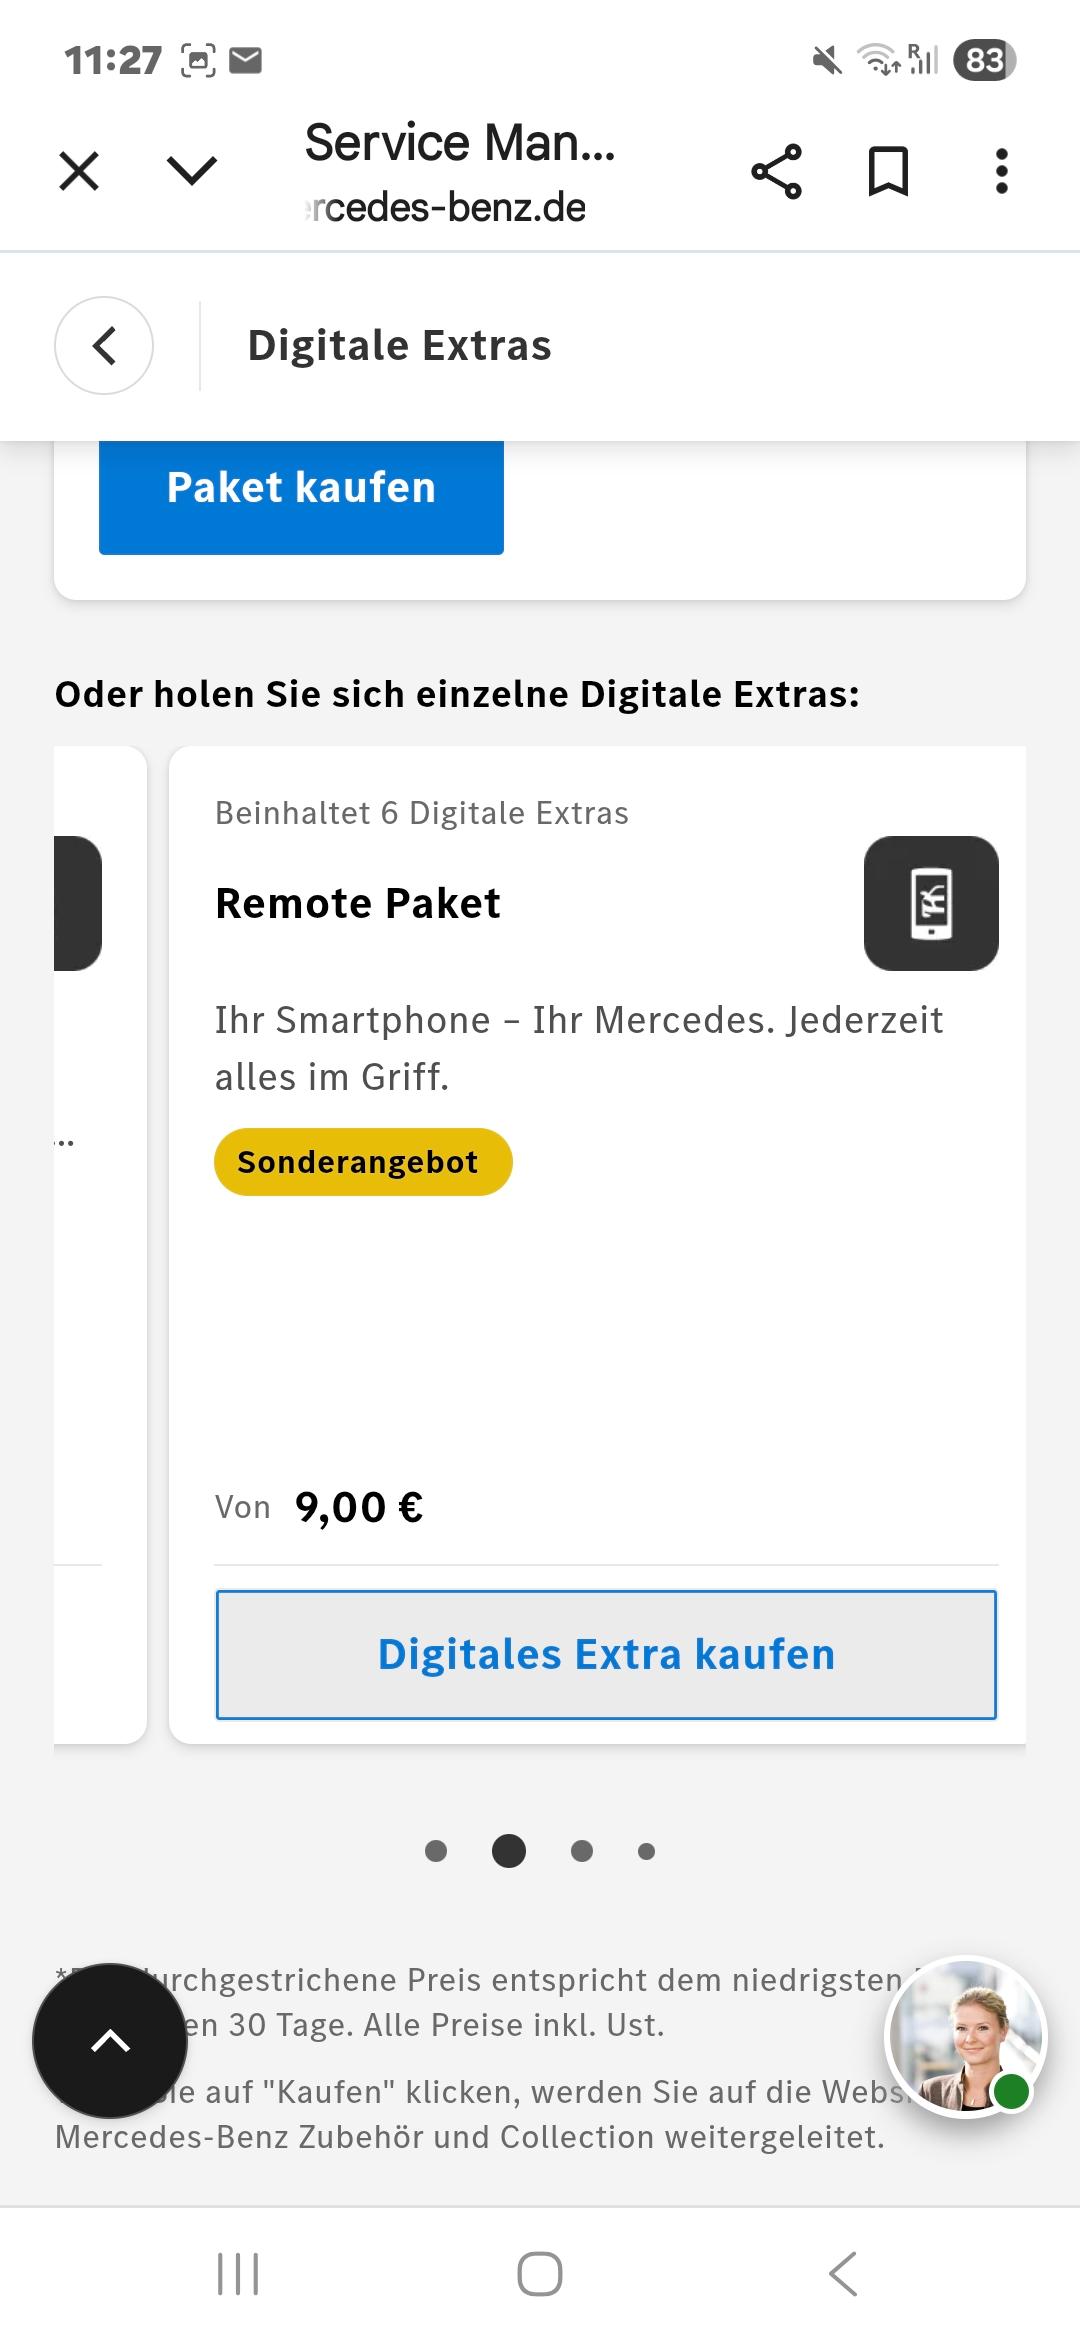Bookmark this page via bookmark icon

point(888,171)
